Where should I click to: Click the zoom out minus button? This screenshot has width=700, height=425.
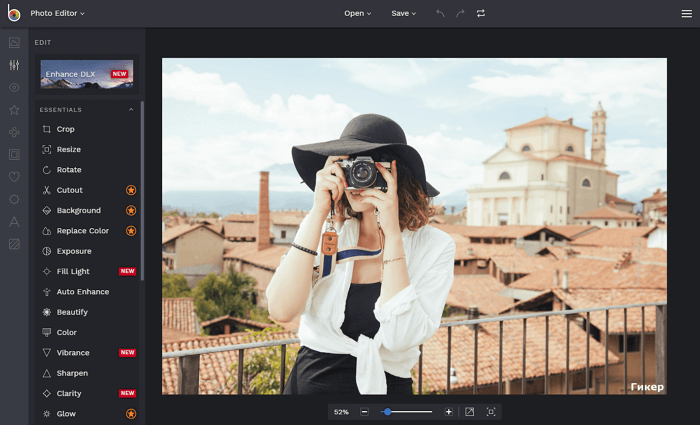[364, 412]
